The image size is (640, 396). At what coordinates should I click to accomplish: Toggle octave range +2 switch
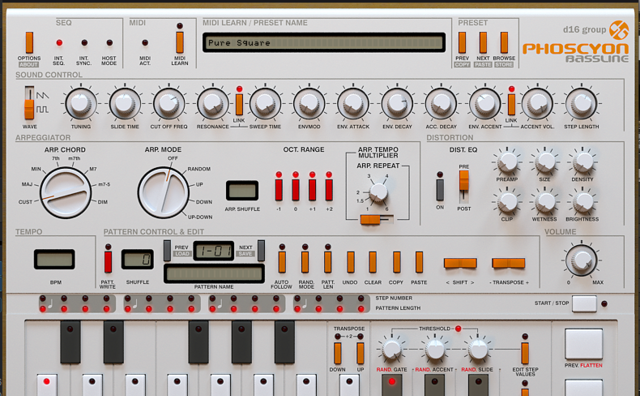click(x=329, y=189)
